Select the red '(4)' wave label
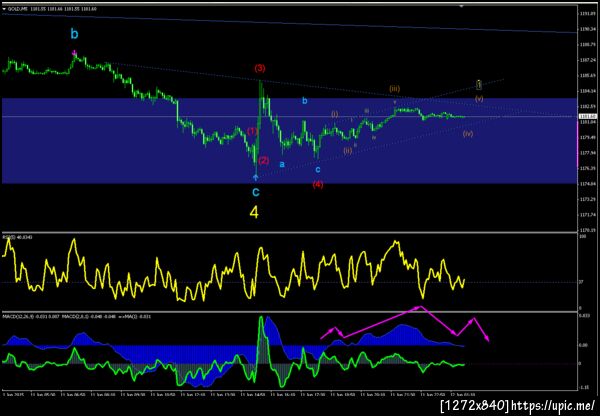 click(318, 184)
